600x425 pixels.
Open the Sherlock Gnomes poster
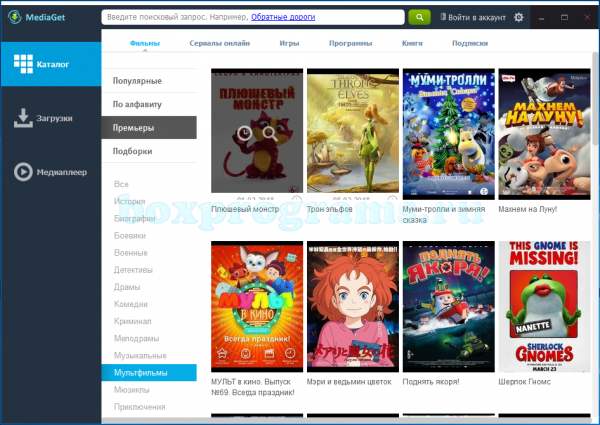(544, 306)
